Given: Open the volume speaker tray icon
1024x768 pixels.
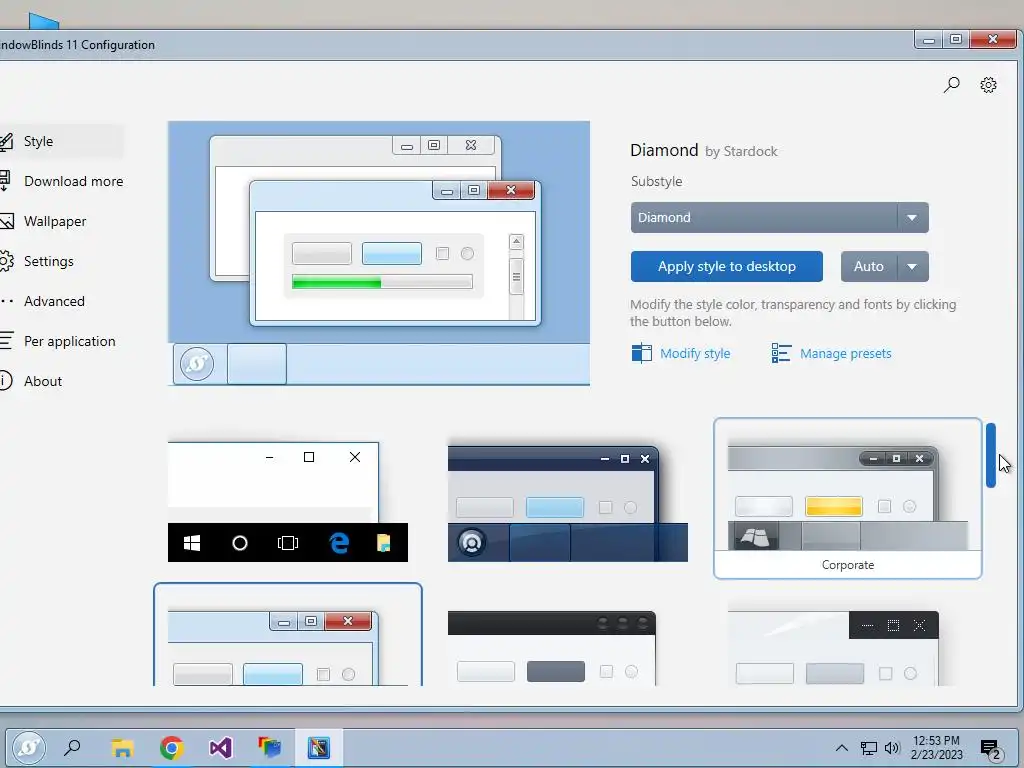Looking at the screenshot, I should point(892,748).
